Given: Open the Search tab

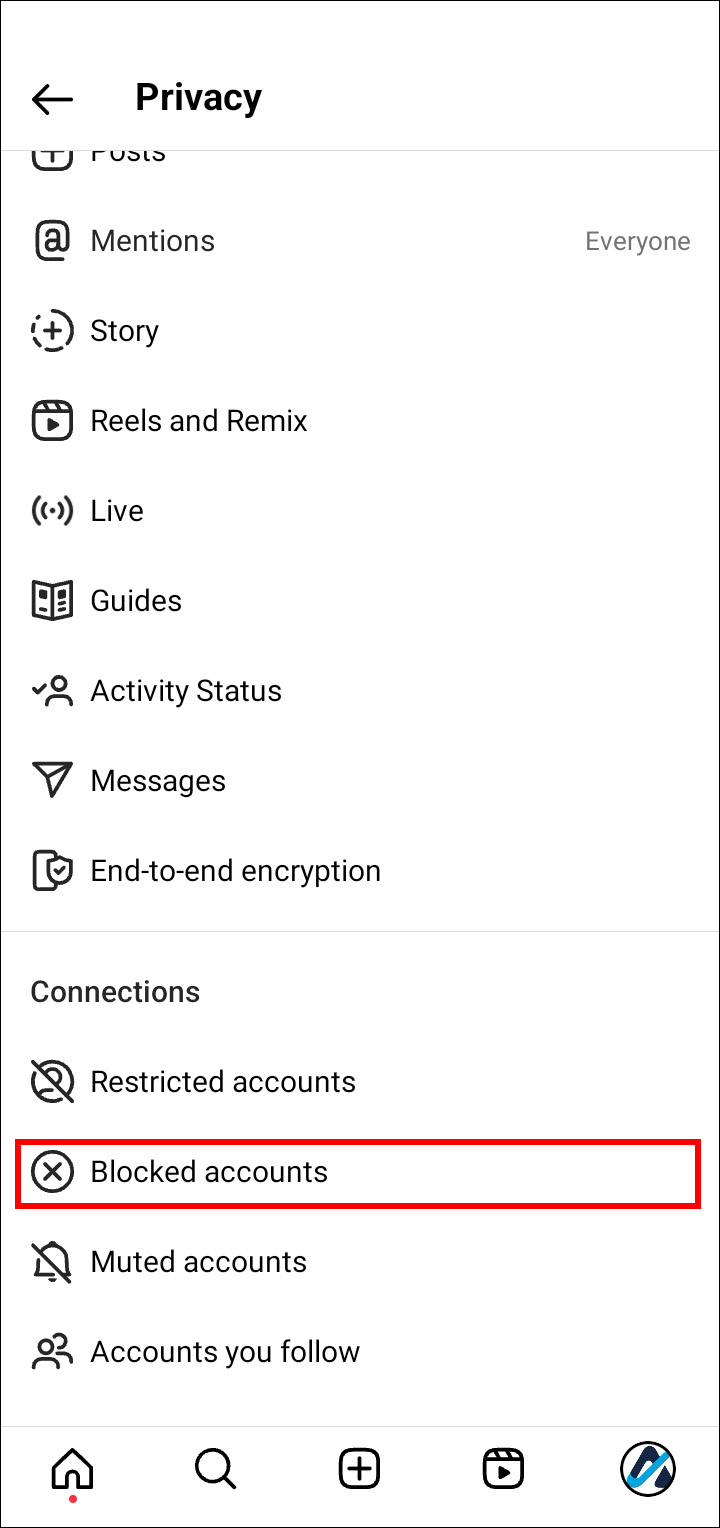Looking at the screenshot, I should click(x=215, y=1468).
